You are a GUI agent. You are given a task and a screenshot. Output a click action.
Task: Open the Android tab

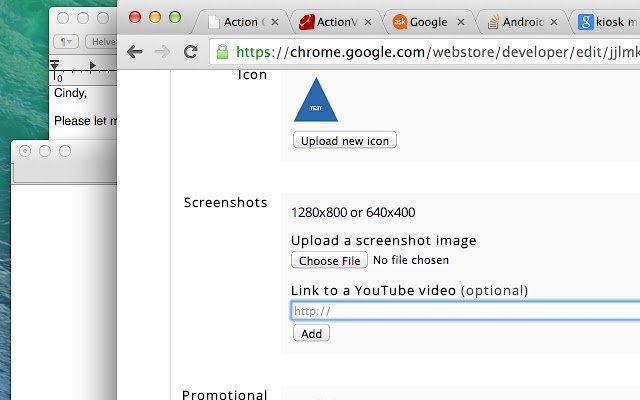pos(522,22)
